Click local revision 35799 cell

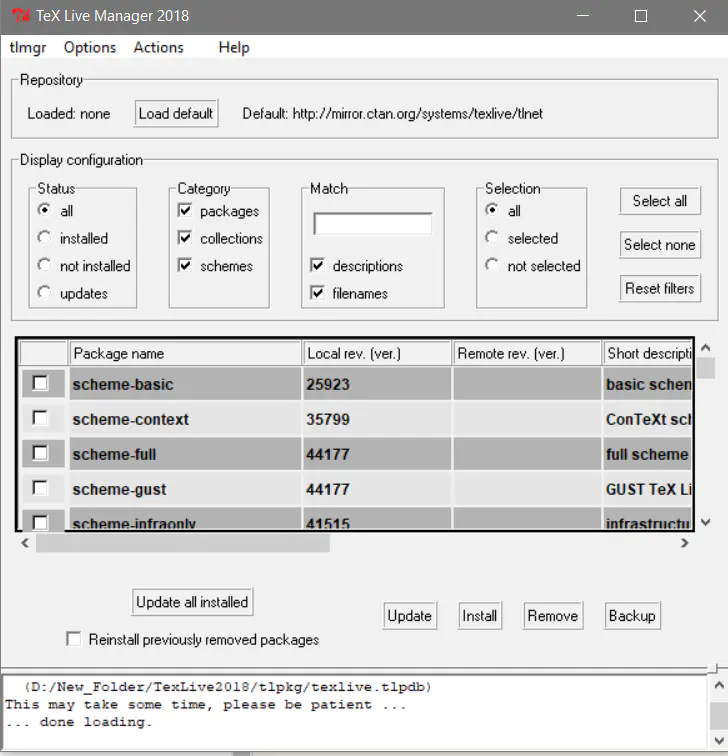(377, 419)
